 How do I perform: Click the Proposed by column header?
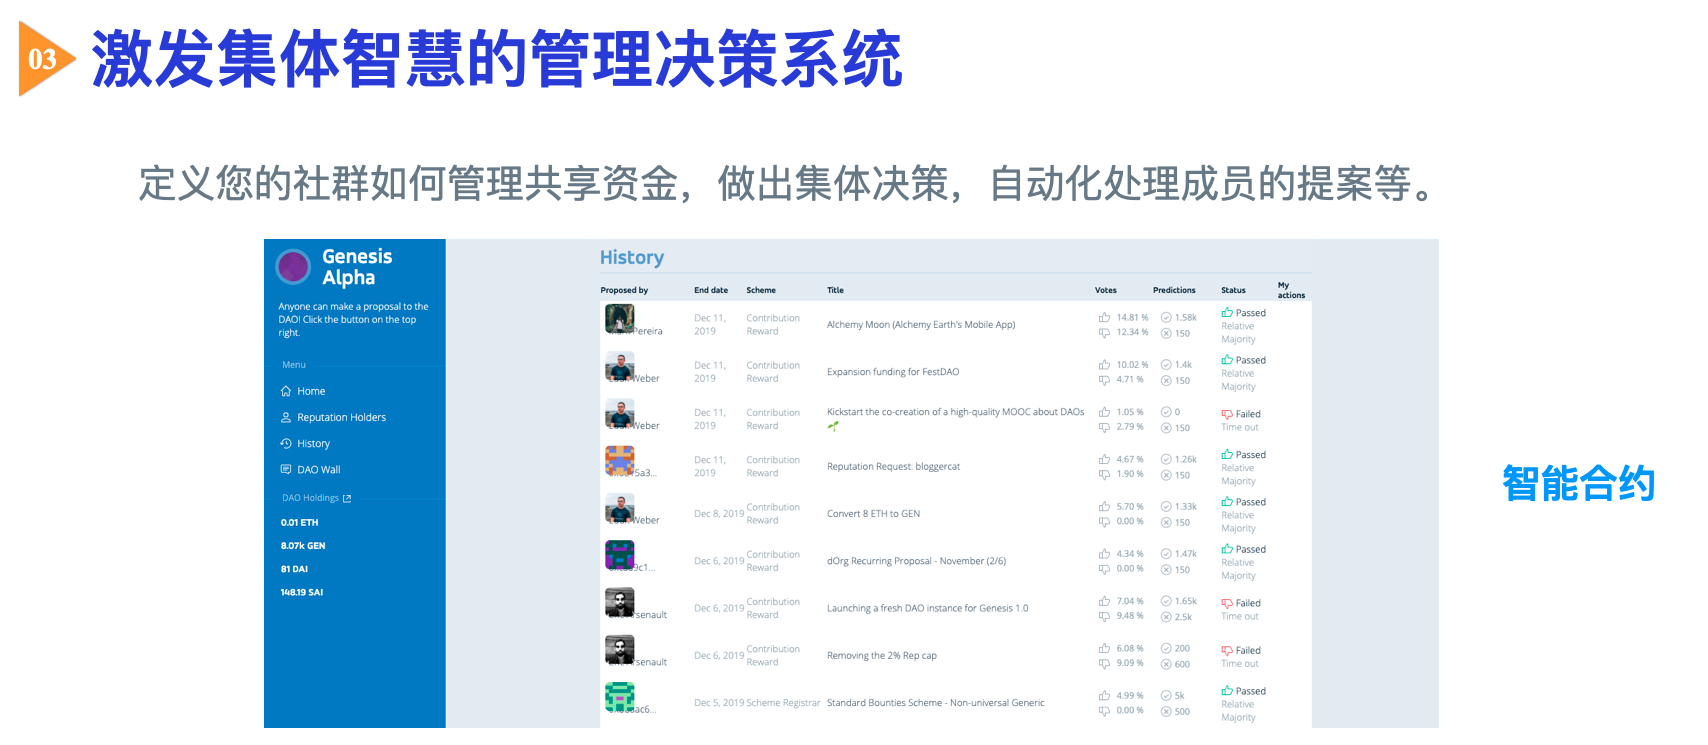tap(624, 290)
